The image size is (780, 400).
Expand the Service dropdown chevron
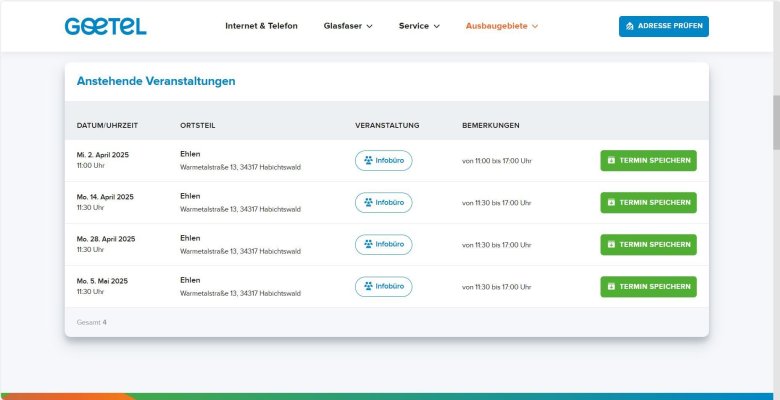click(436, 26)
